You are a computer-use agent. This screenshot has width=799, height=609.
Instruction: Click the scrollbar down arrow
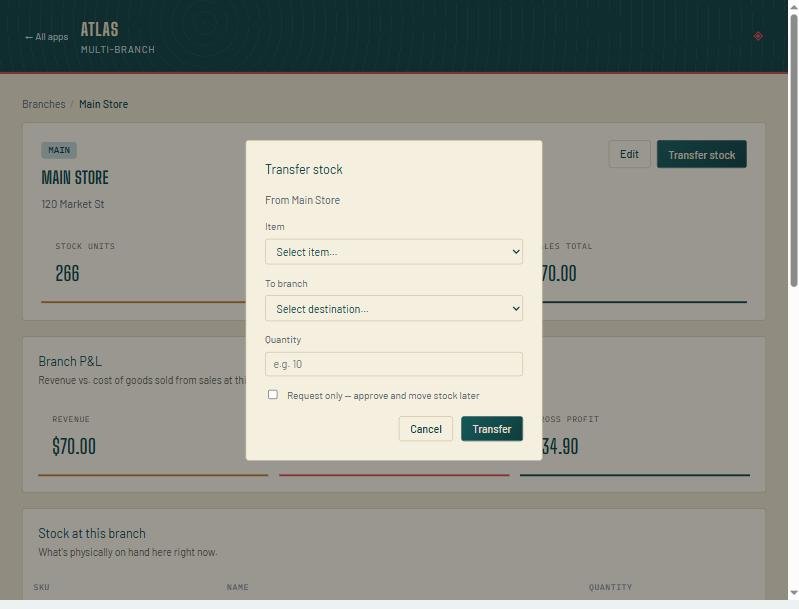pyautogui.click(x=793, y=593)
